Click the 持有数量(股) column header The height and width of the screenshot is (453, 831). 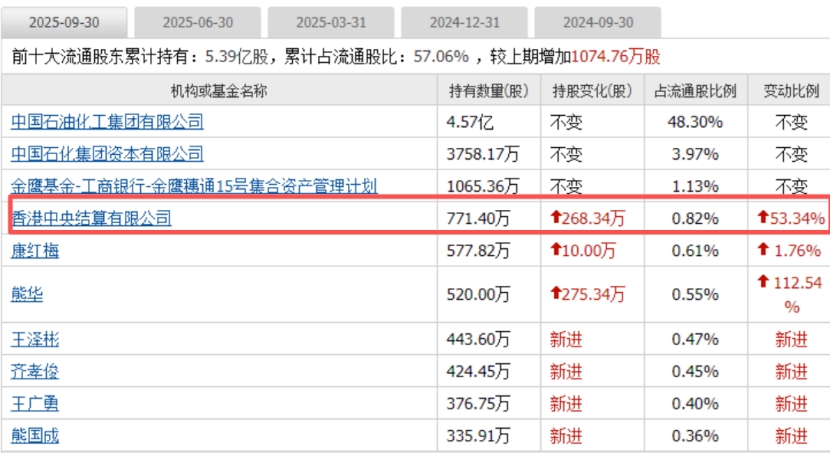click(489, 91)
